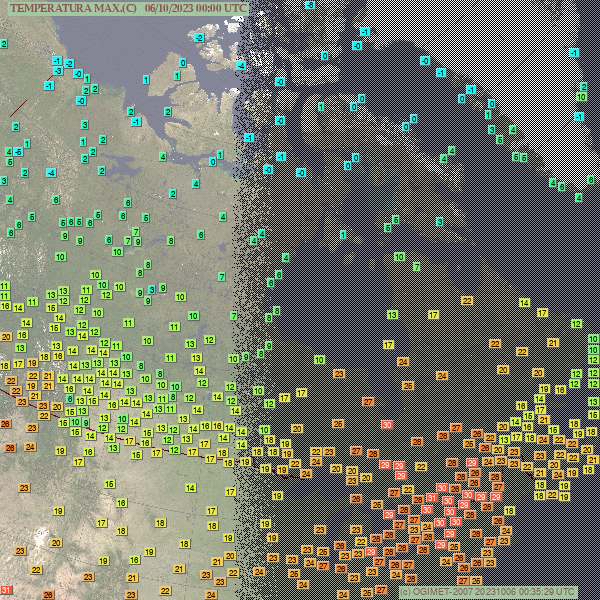Select the cyan -5 temperature label

click(18, 152)
